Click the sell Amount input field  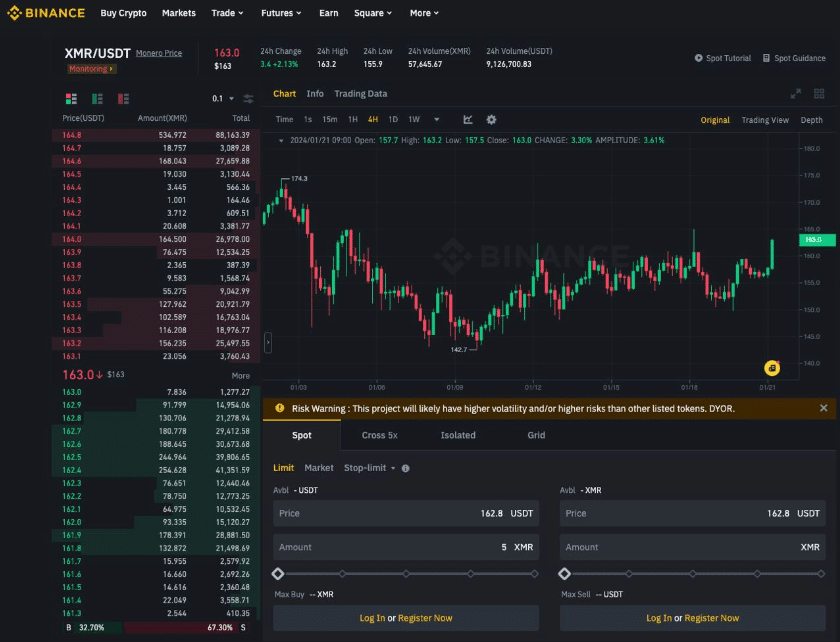(693, 547)
